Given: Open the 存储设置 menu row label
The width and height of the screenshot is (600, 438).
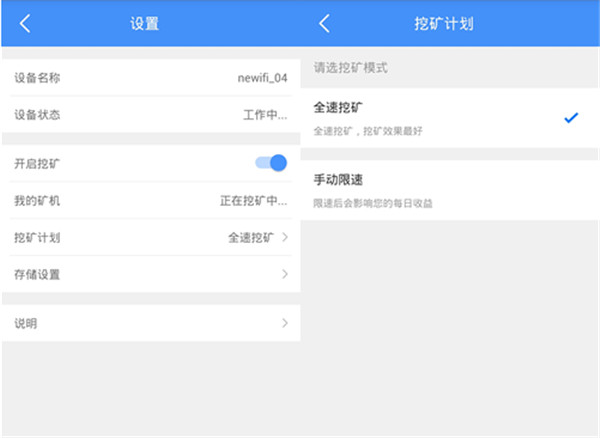Looking at the screenshot, I should point(37,274).
